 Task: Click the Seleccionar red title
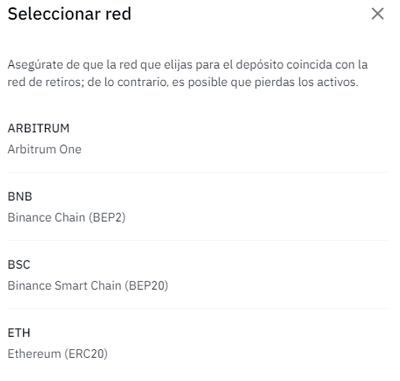(x=69, y=14)
